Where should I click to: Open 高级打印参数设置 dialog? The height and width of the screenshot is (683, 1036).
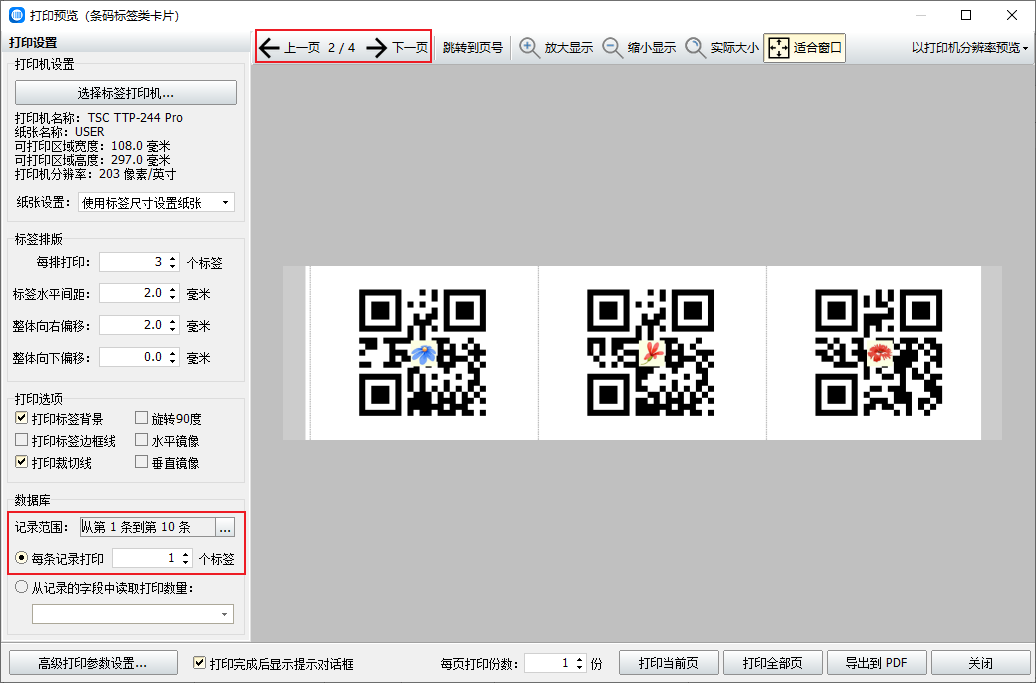(x=93, y=663)
